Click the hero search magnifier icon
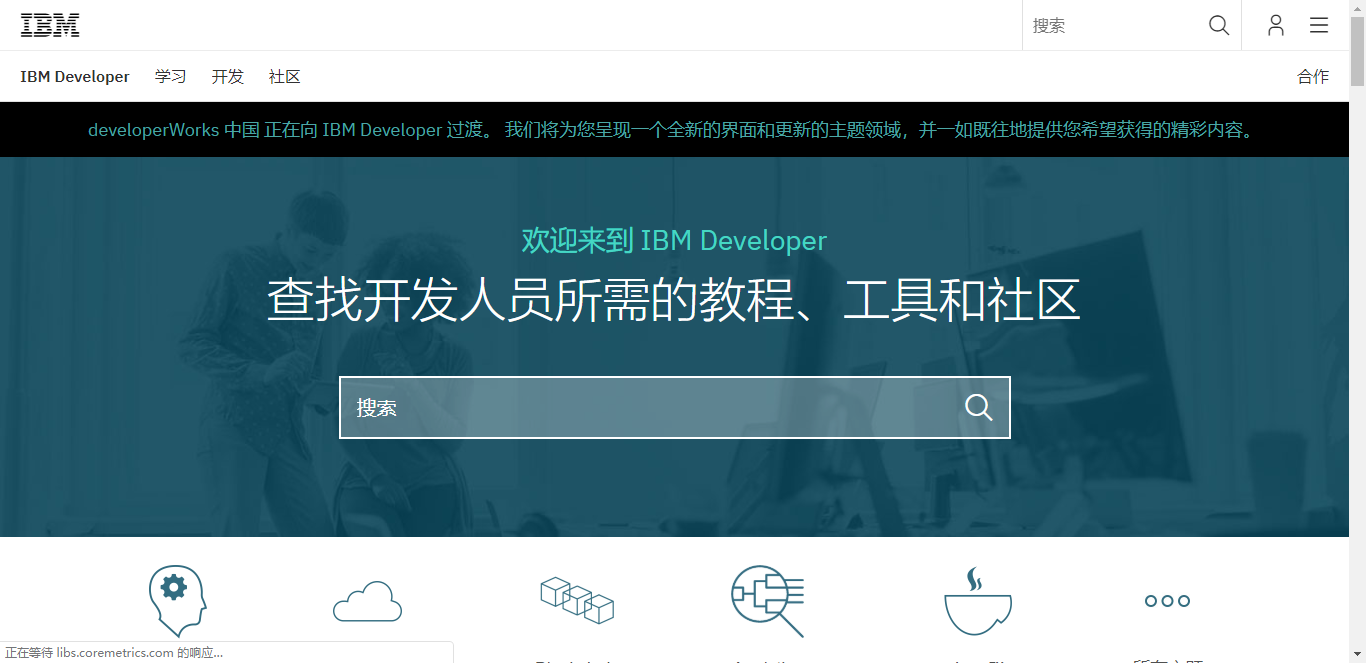 click(979, 407)
